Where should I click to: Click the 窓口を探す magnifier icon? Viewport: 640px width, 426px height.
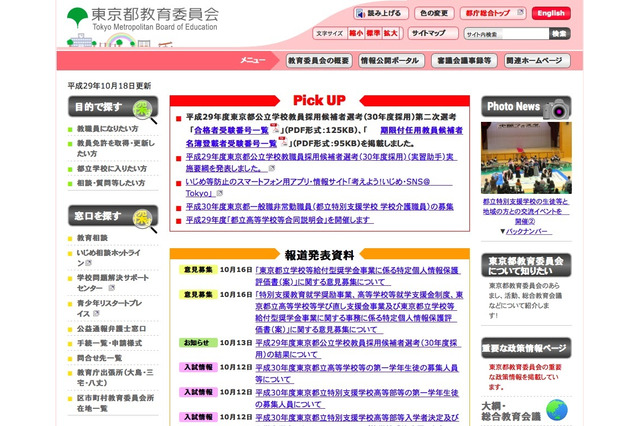coord(144,220)
